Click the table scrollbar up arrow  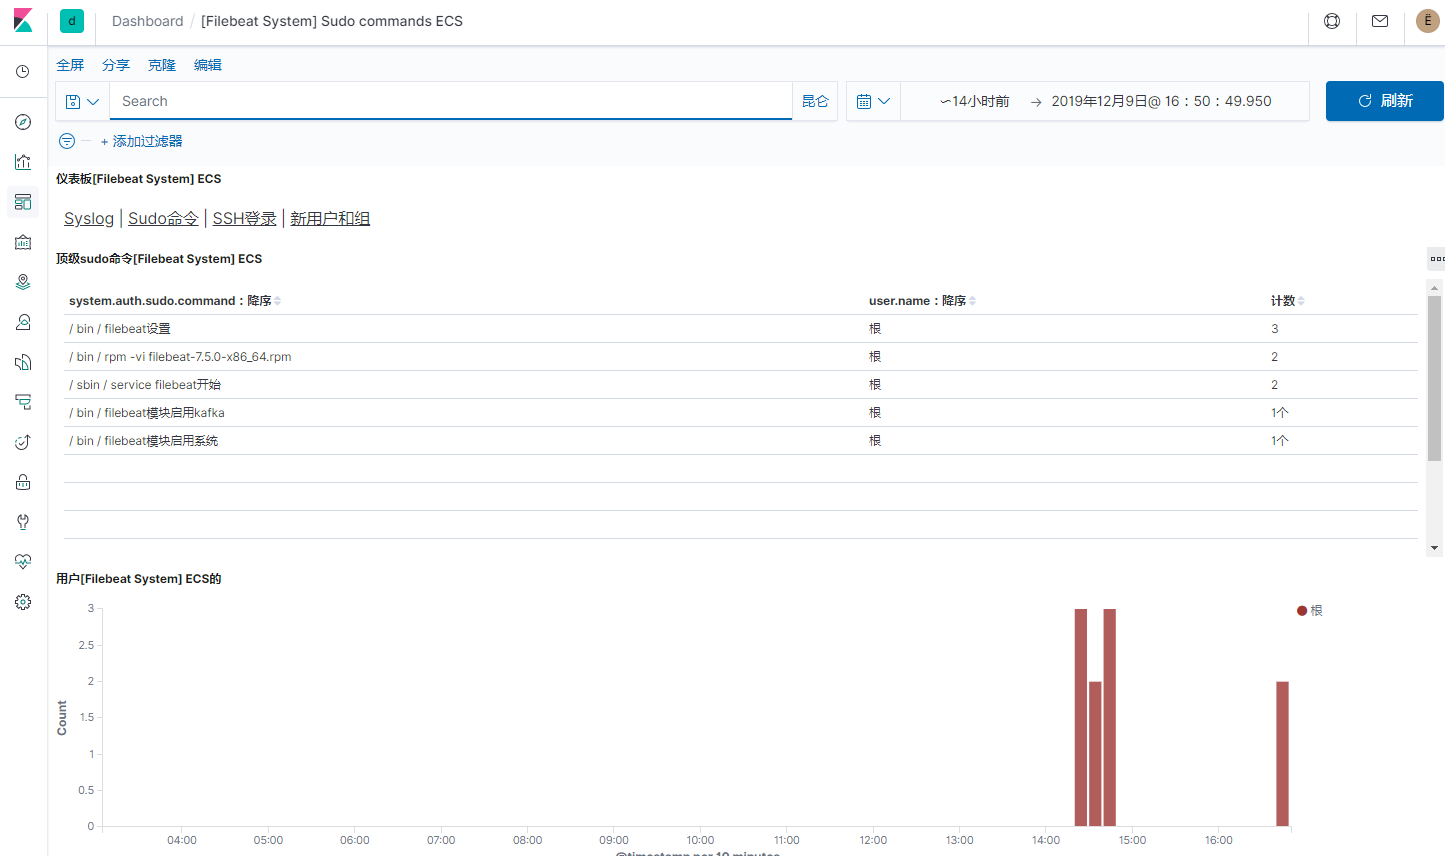point(1435,287)
